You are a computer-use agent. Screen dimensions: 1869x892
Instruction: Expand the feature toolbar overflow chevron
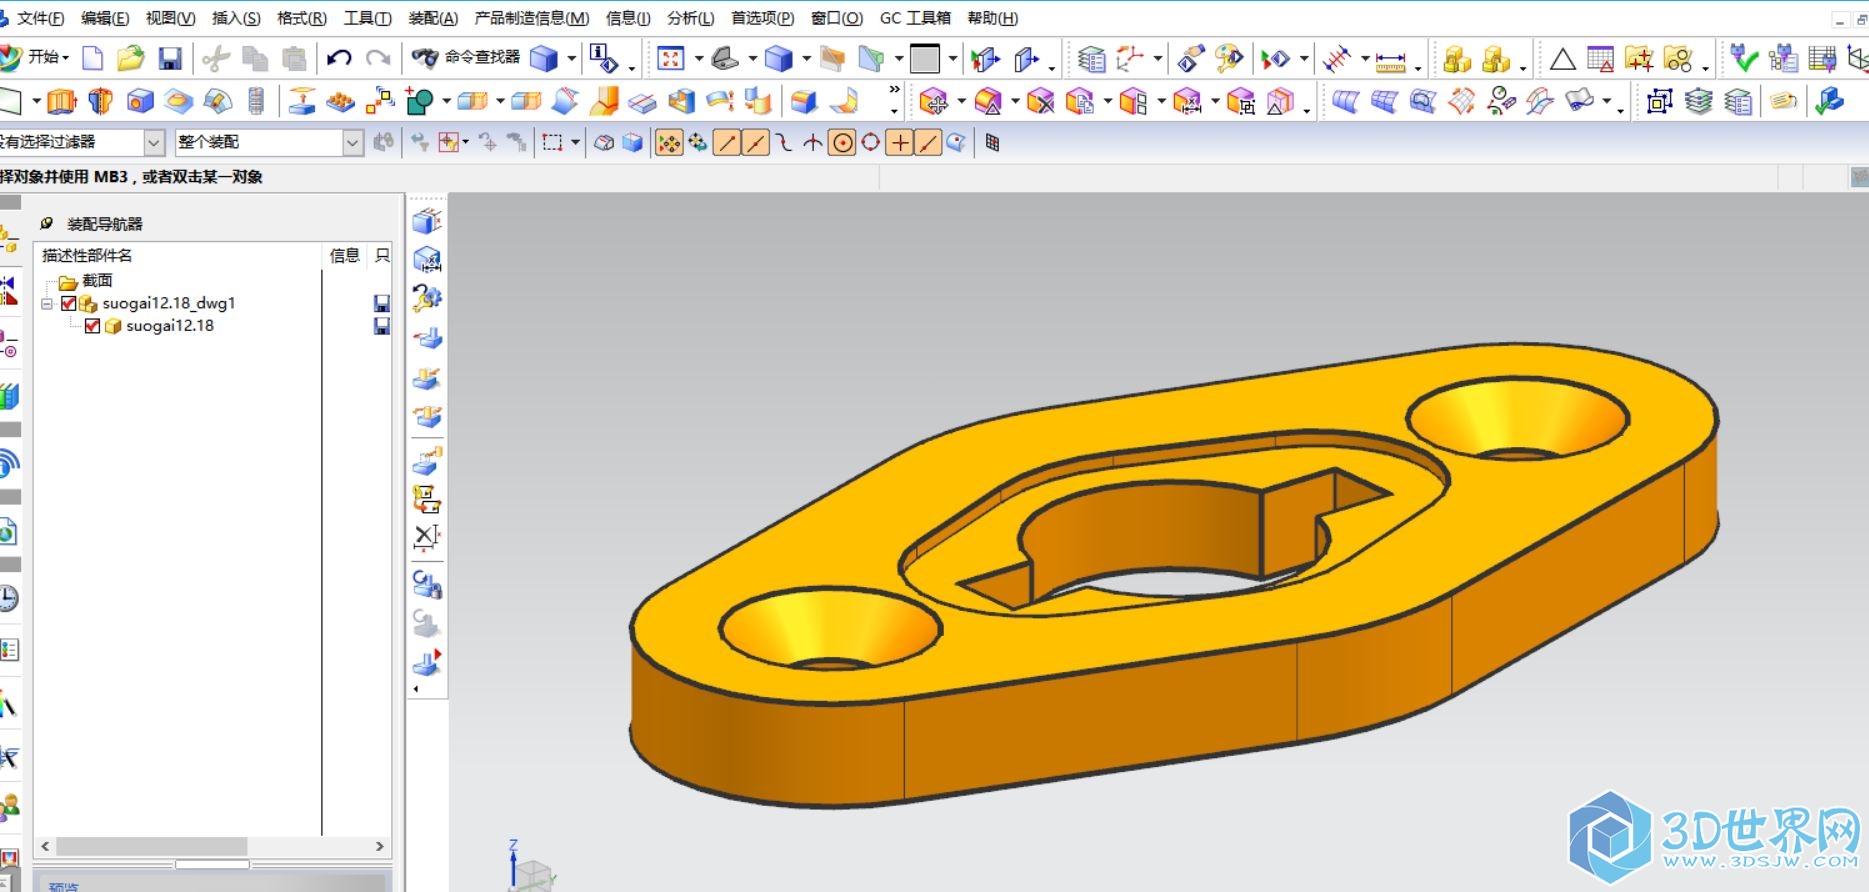(x=894, y=91)
